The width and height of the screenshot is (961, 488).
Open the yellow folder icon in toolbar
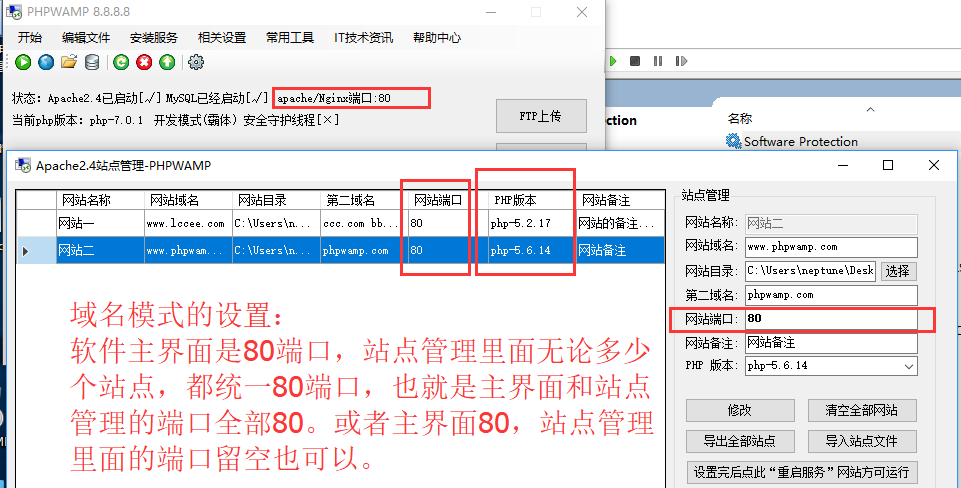[x=69, y=62]
